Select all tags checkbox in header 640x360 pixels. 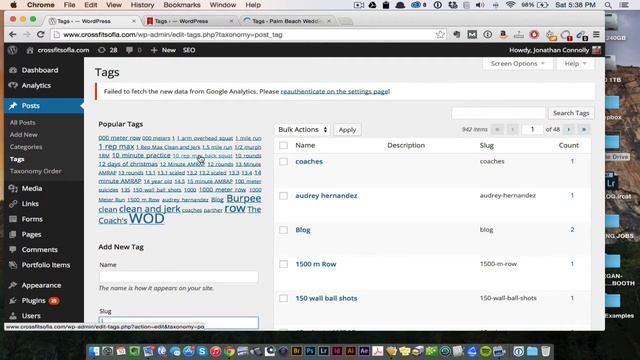tap(283, 145)
